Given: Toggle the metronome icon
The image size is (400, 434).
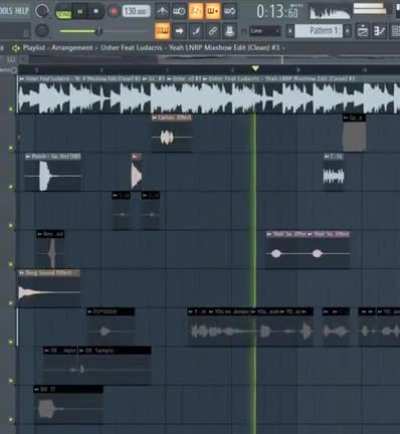Looking at the screenshot, I should (162, 12).
